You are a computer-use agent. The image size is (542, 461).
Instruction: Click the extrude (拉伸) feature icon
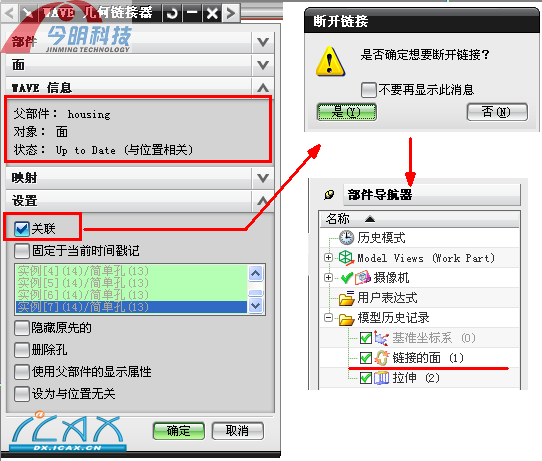coord(382,378)
